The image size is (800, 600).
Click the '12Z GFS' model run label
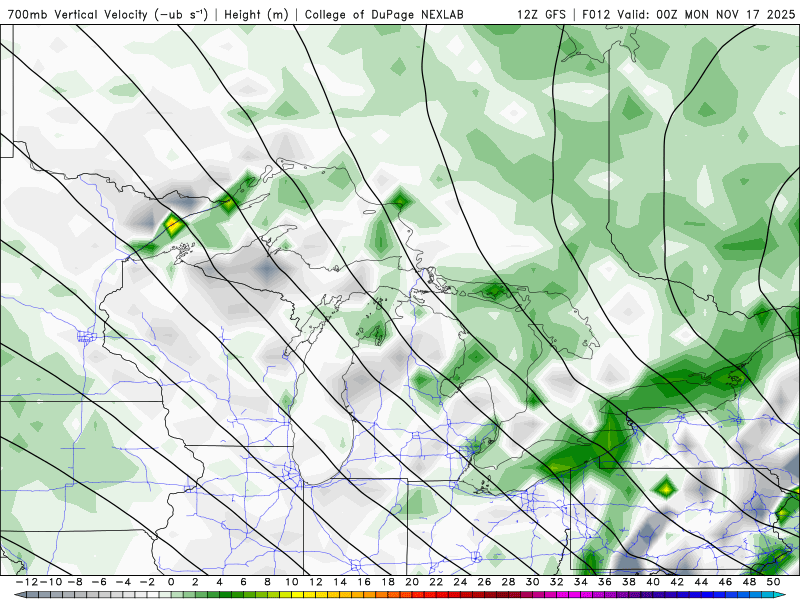point(541,14)
